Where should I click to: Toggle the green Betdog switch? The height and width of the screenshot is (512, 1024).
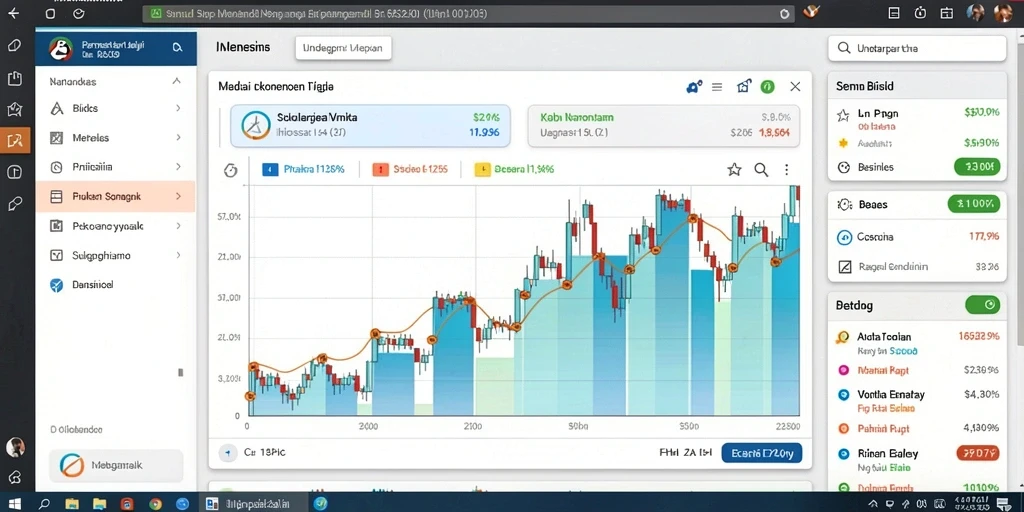[x=982, y=304]
